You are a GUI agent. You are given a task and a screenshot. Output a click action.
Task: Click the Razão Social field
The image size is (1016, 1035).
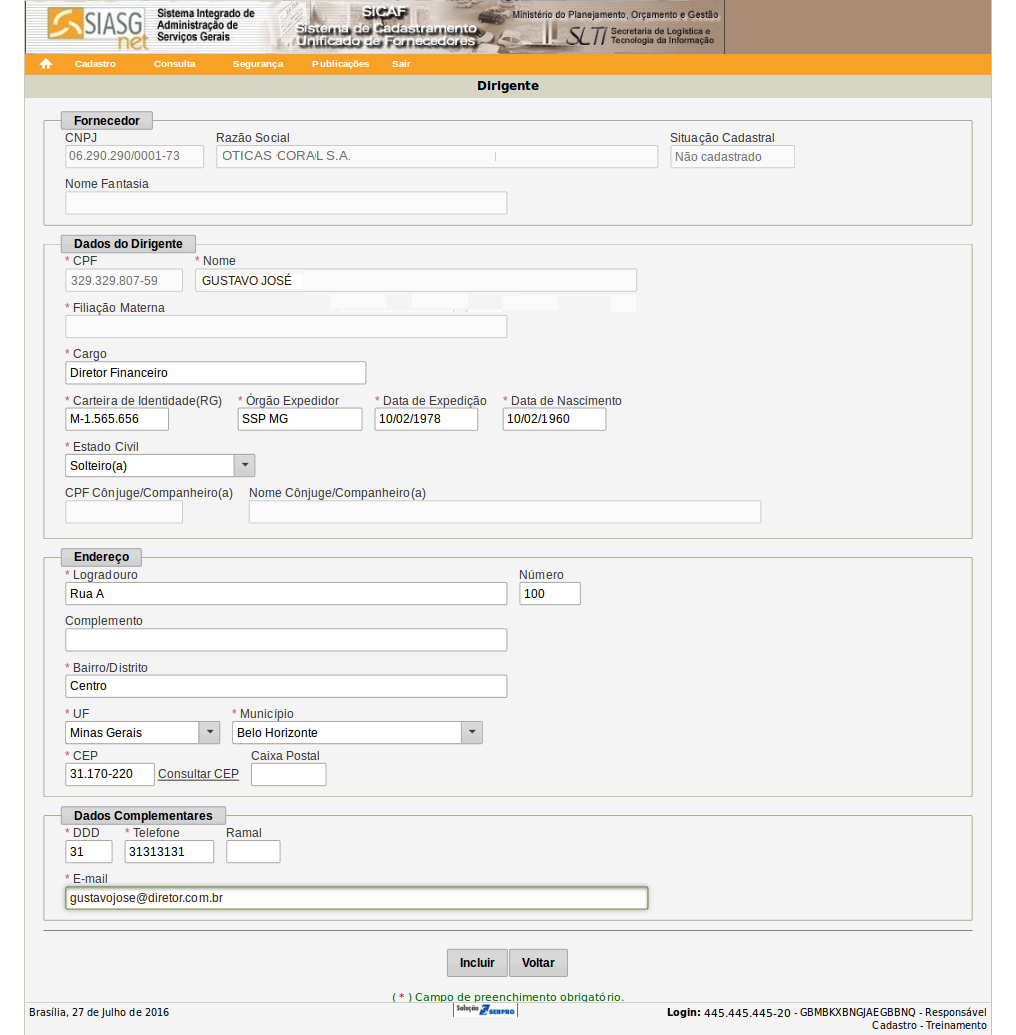coord(437,156)
